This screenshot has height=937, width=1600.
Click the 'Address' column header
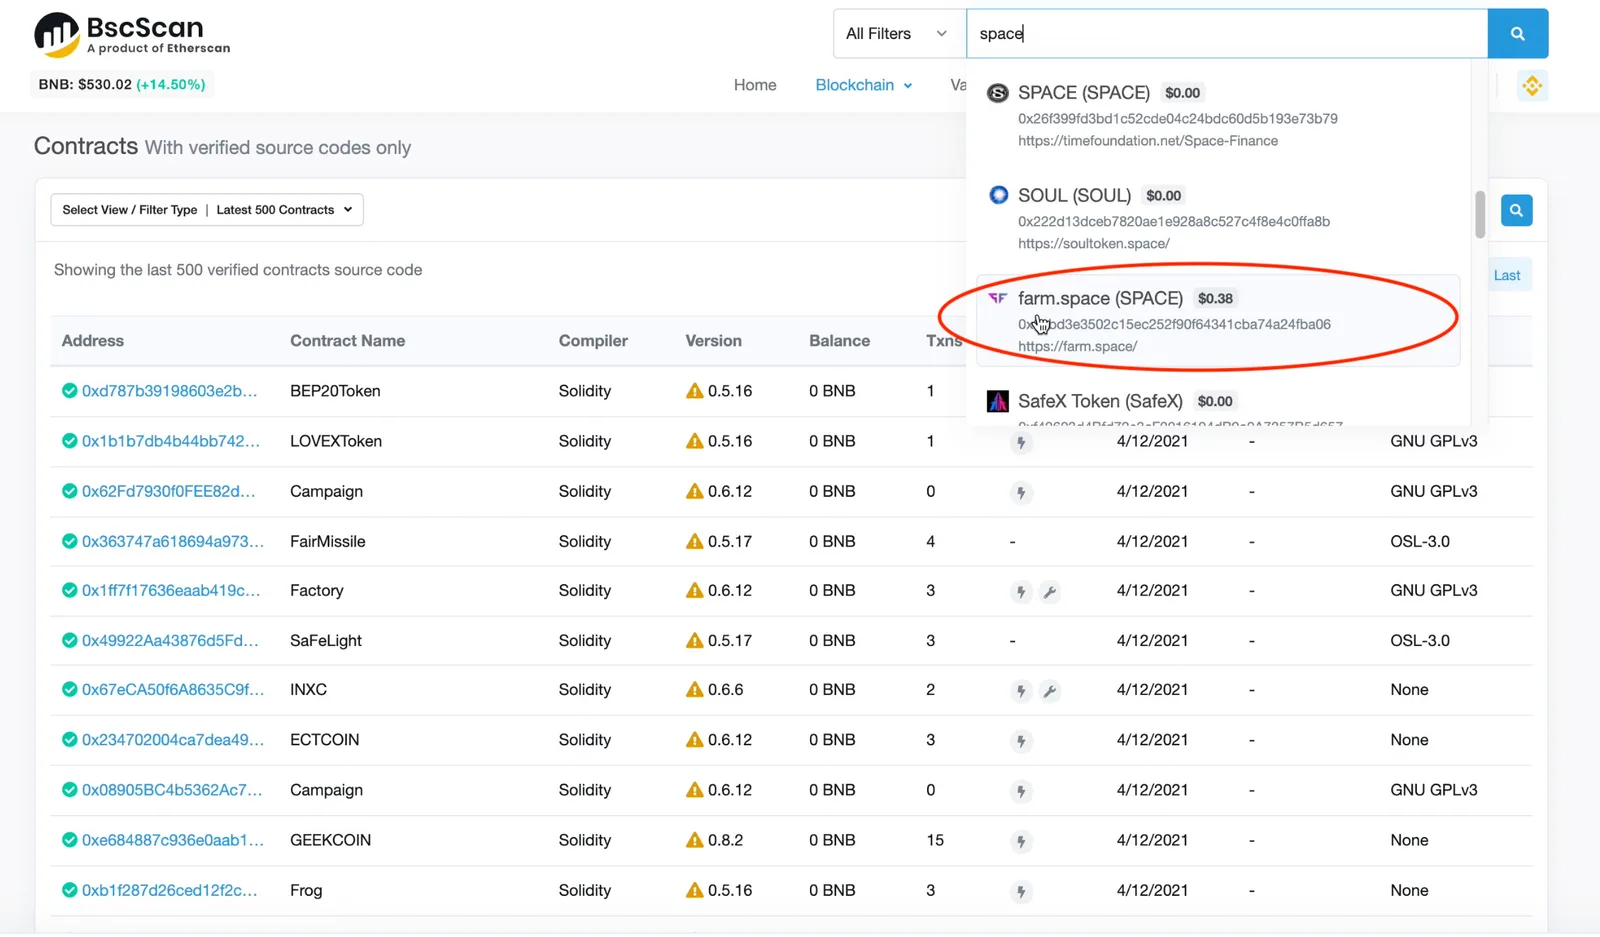[x=93, y=341]
